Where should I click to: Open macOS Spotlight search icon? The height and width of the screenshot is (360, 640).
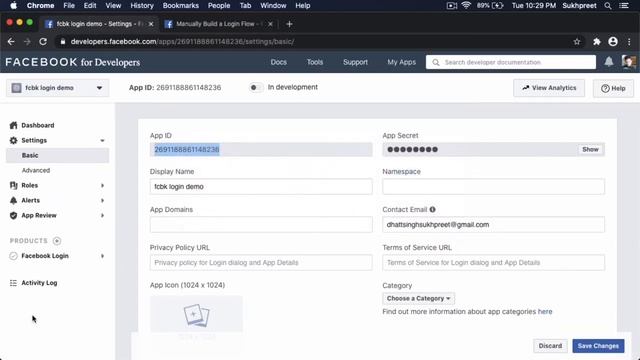[x=608, y=6]
